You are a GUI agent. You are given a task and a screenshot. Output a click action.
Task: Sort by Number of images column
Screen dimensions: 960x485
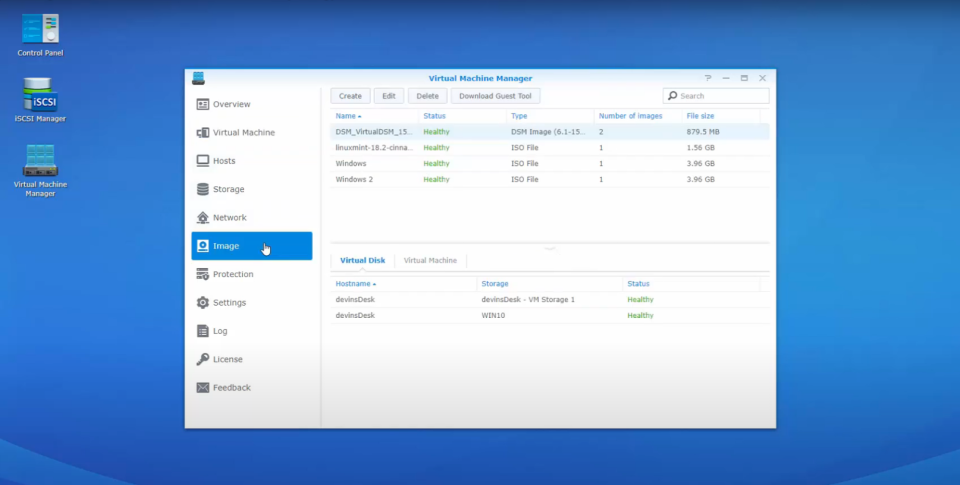pos(637,116)
